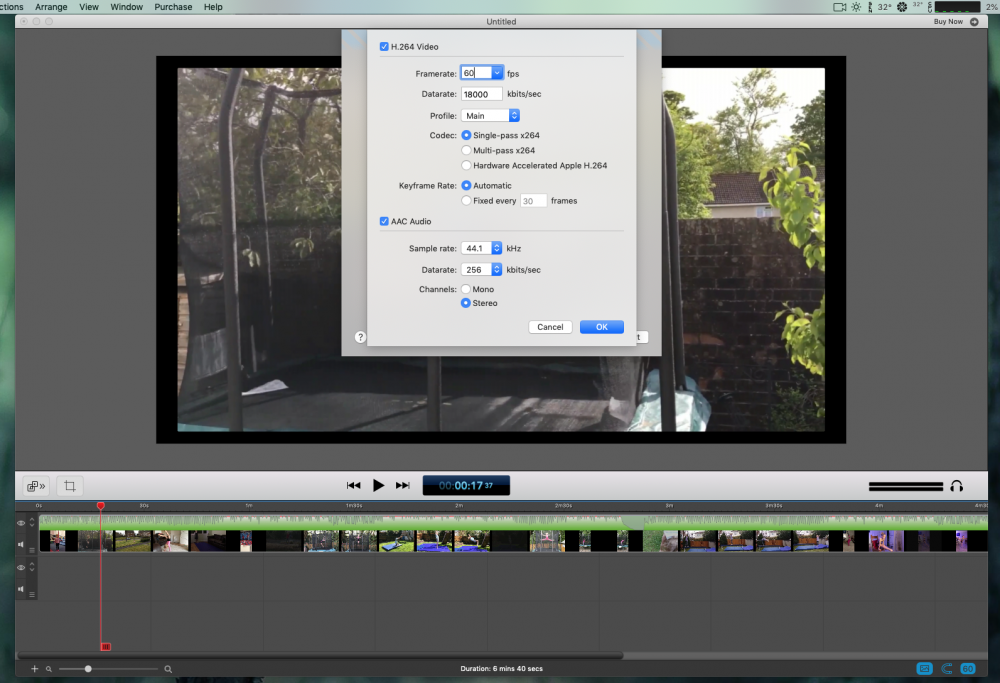The width and height of the screenshot is (1000, 683).
Task: Select Multi-pass x264 codec
Action: tap(466, 151)
